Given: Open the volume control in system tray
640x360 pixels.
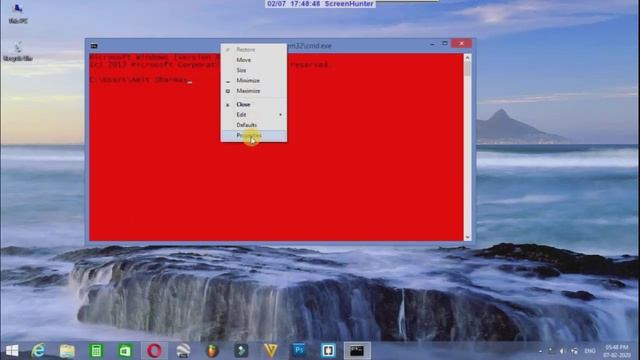Looking at the screenshot, I should (x=562, y=351).
